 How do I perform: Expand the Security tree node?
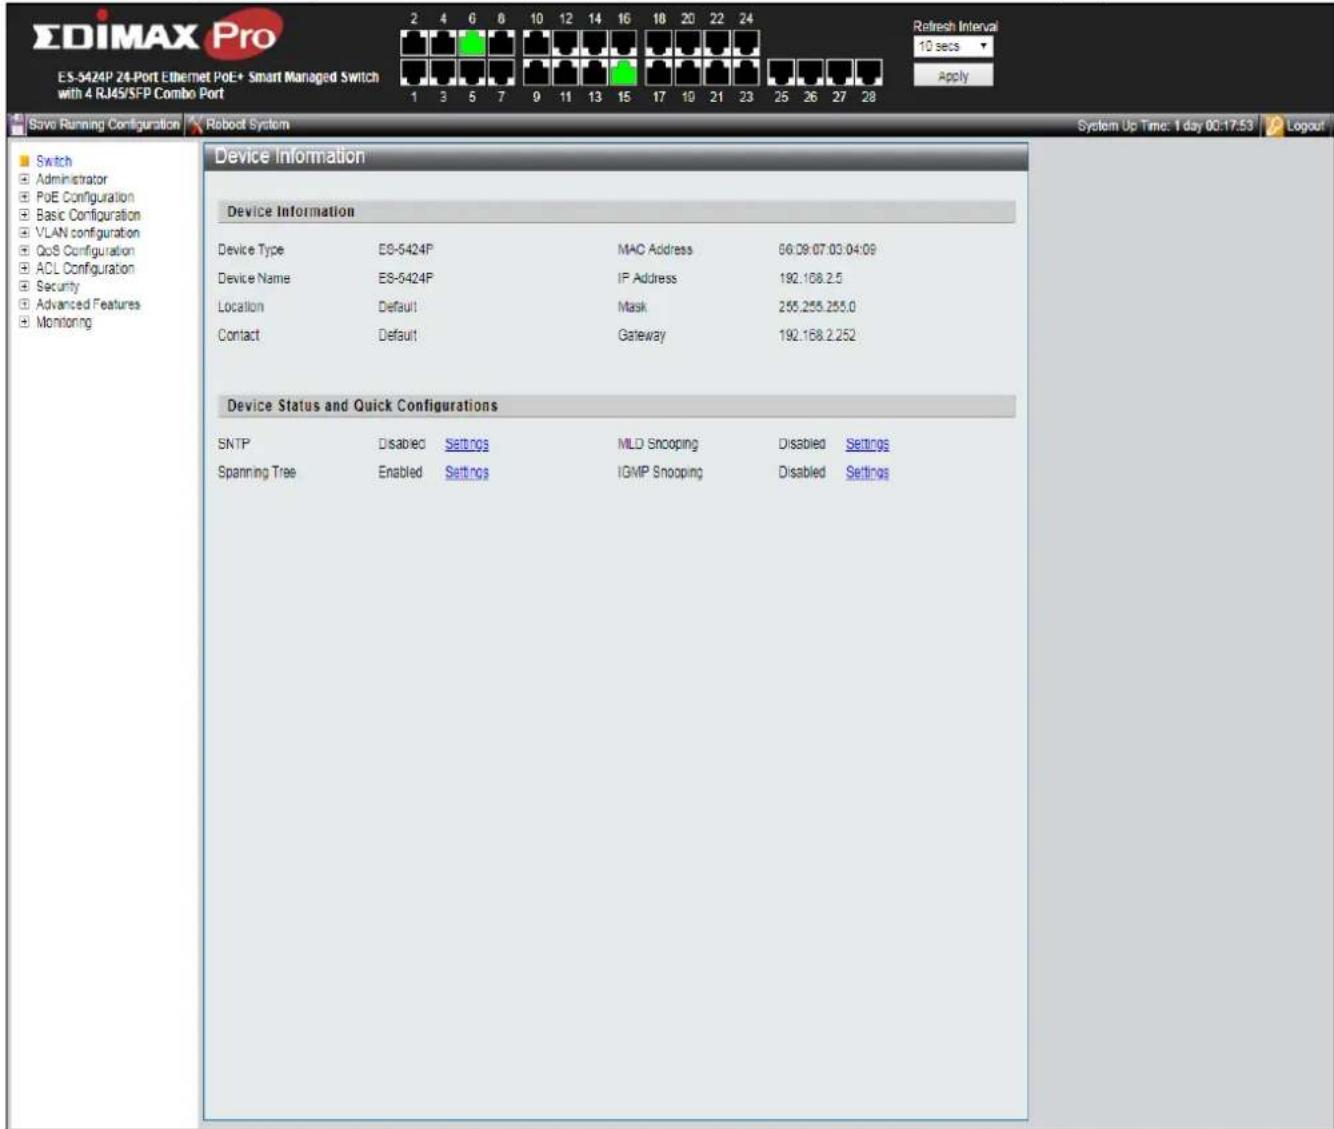click(25, 286)
